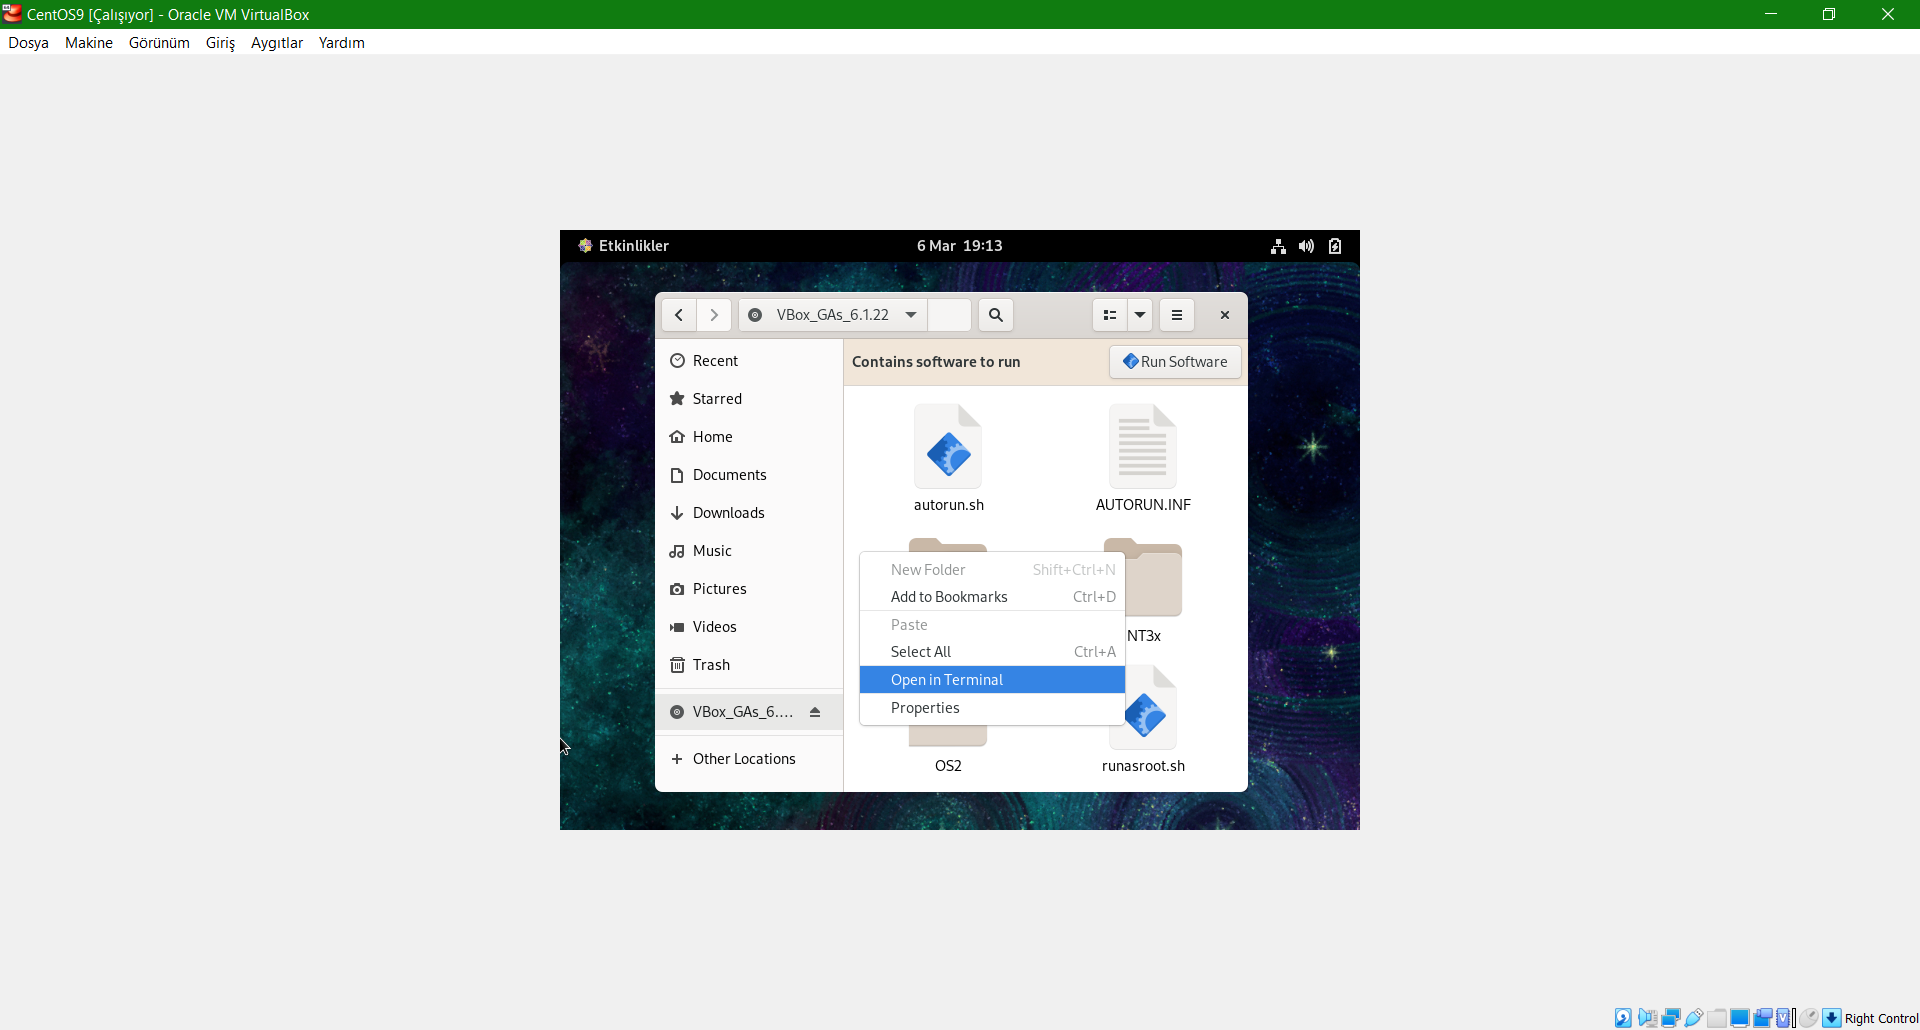This screenshot has width=1920, height=1030.
Task: Click the CPU virtualization status icon
Action: pos(1783,1018)
